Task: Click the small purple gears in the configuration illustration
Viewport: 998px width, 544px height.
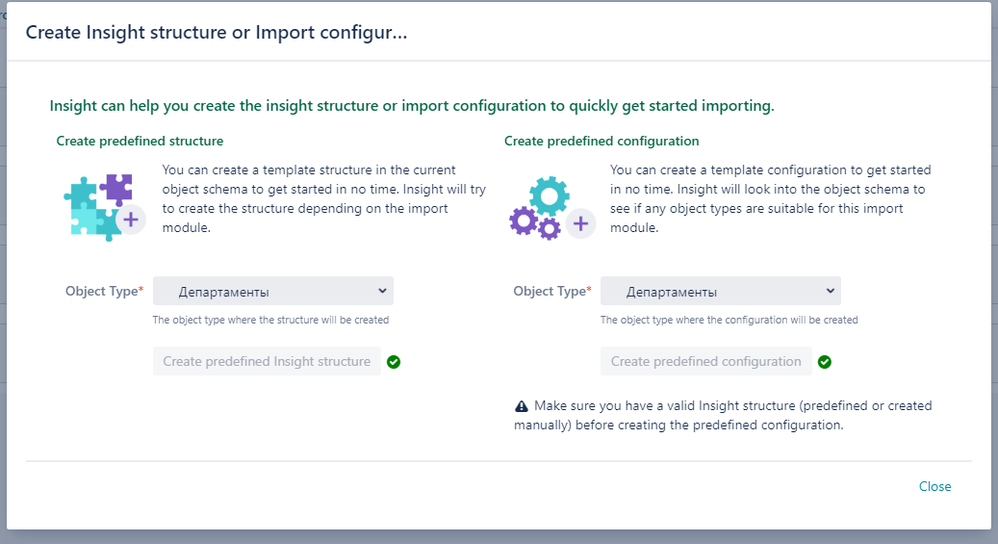Action: tap(535, 224)
